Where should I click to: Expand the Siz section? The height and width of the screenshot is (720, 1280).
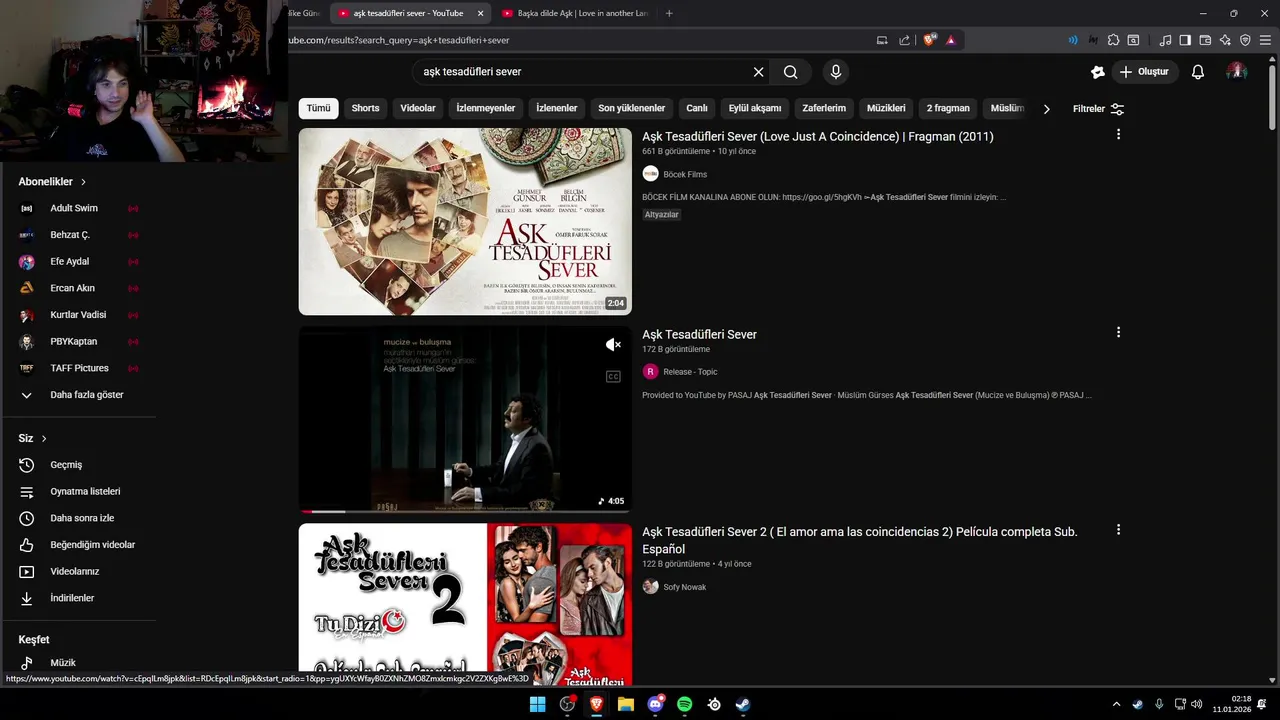click(33, 438)
